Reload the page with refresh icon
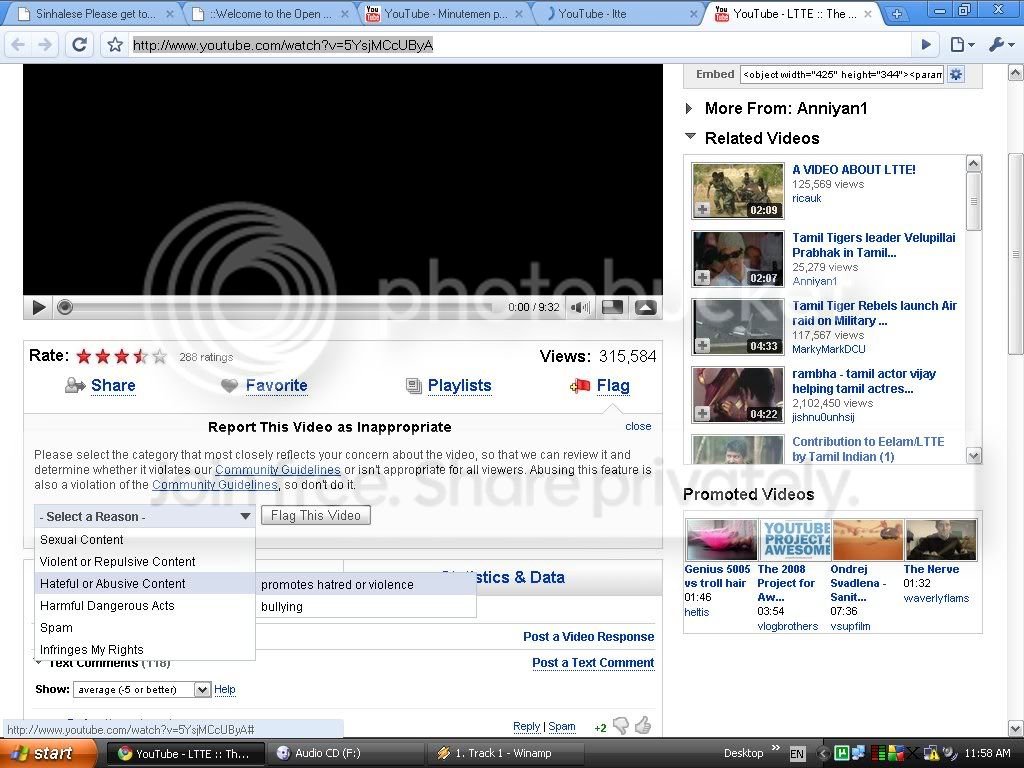The image size is (1024, 768). point(79,44)
